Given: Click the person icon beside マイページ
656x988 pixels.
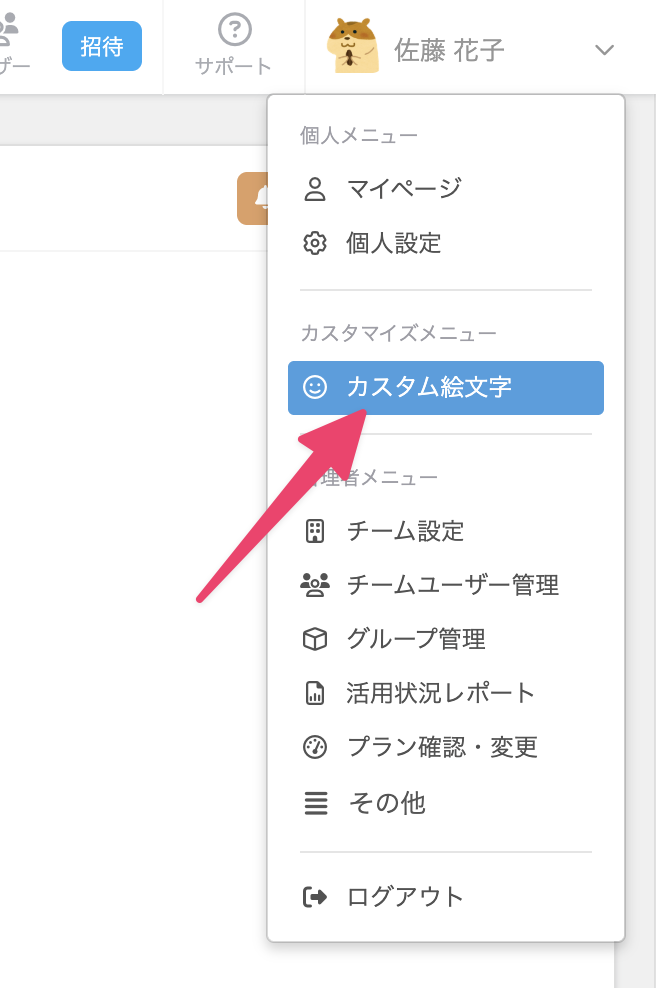Looking at the screenshot, I should click(314, 188).
